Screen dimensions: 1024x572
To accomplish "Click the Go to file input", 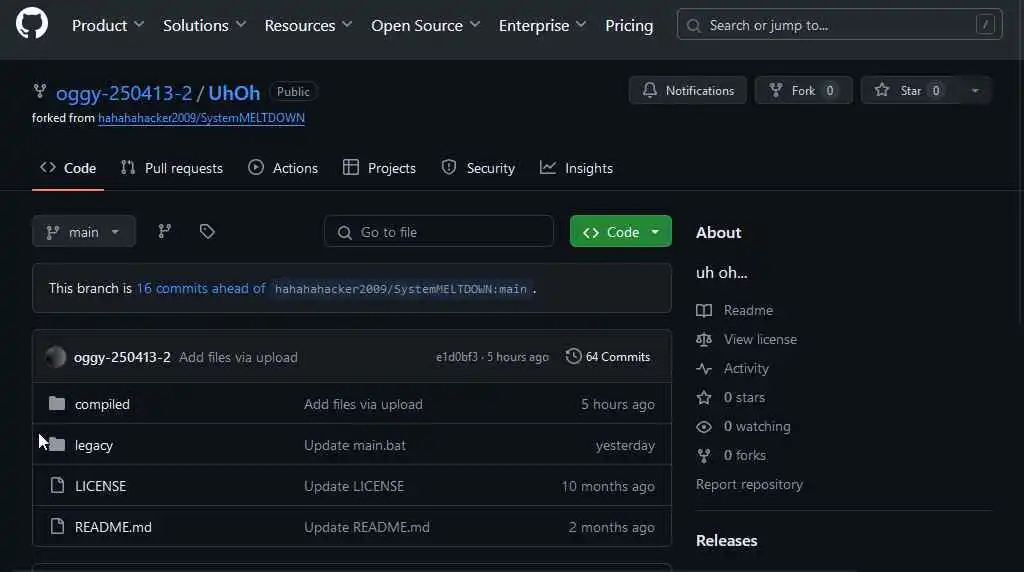I will (x=439, y=232).
